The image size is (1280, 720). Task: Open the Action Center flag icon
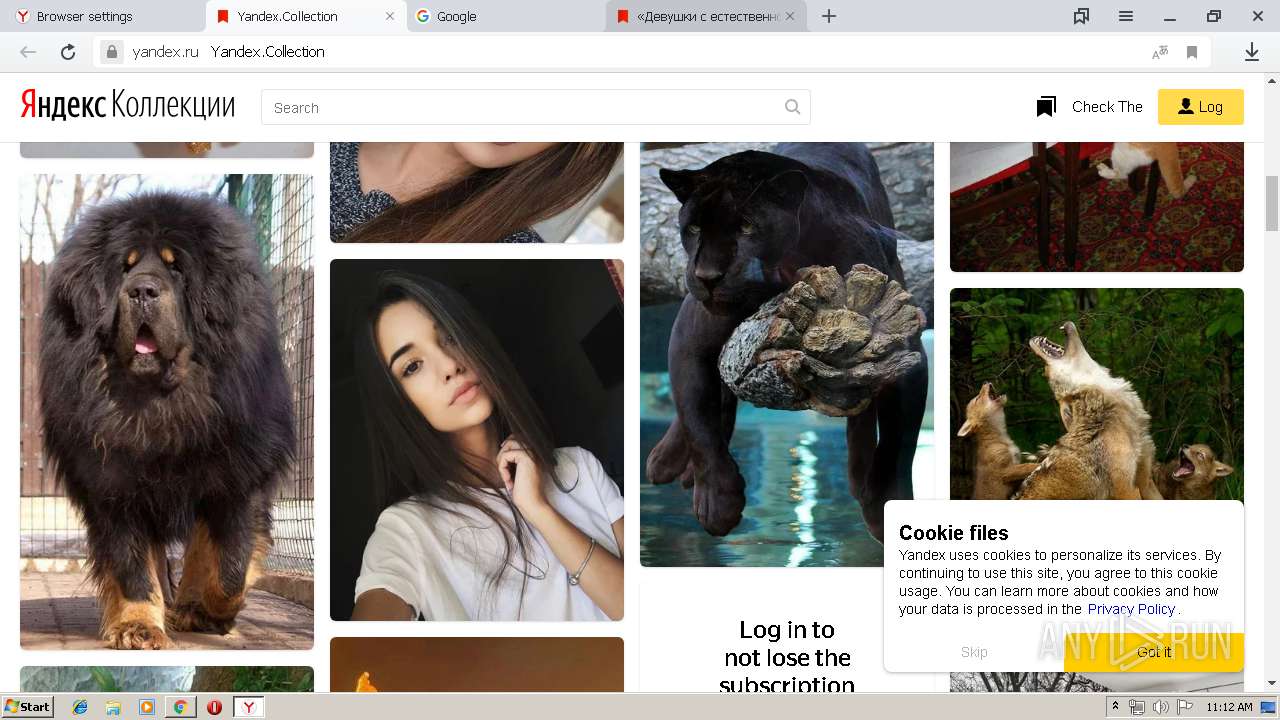[1184, 707]
